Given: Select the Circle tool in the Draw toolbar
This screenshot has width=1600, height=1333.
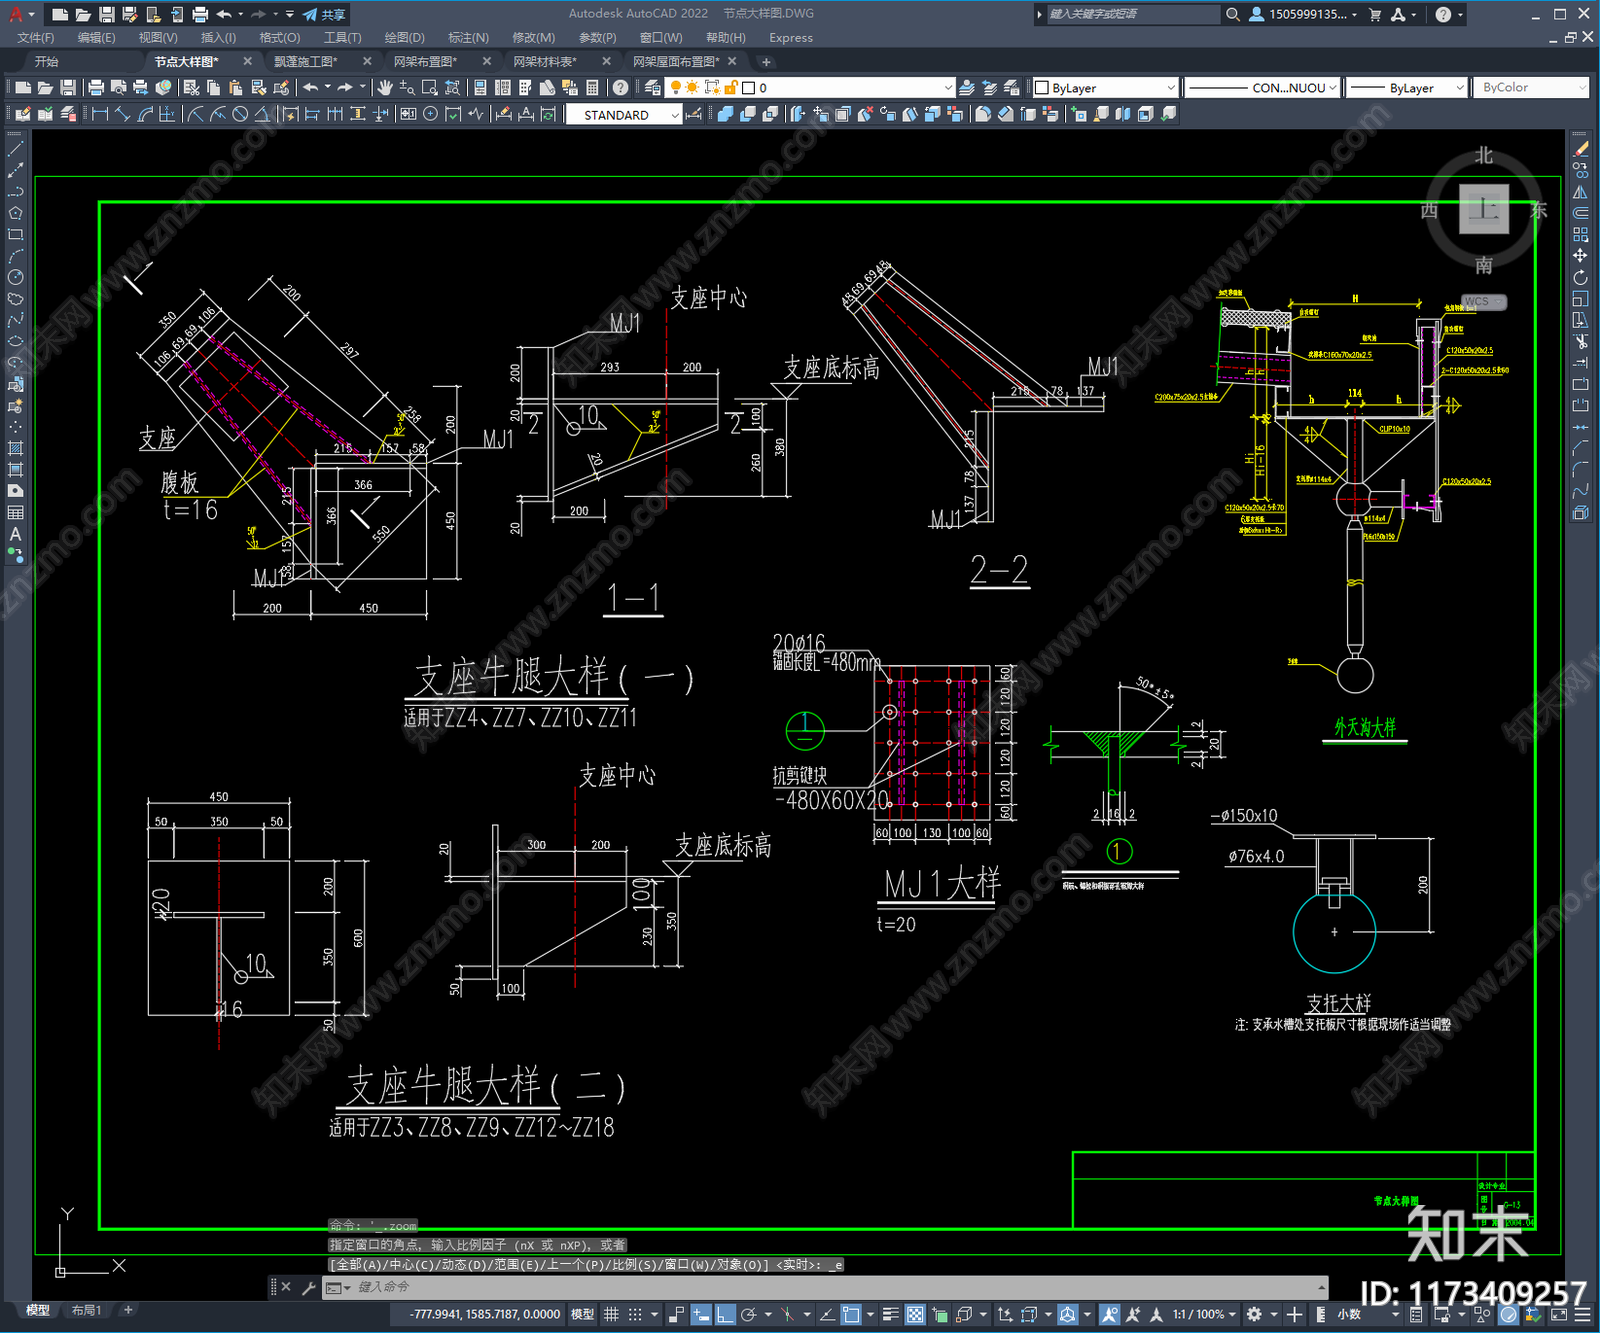Looking at the screenshot, I should point(15,277).
